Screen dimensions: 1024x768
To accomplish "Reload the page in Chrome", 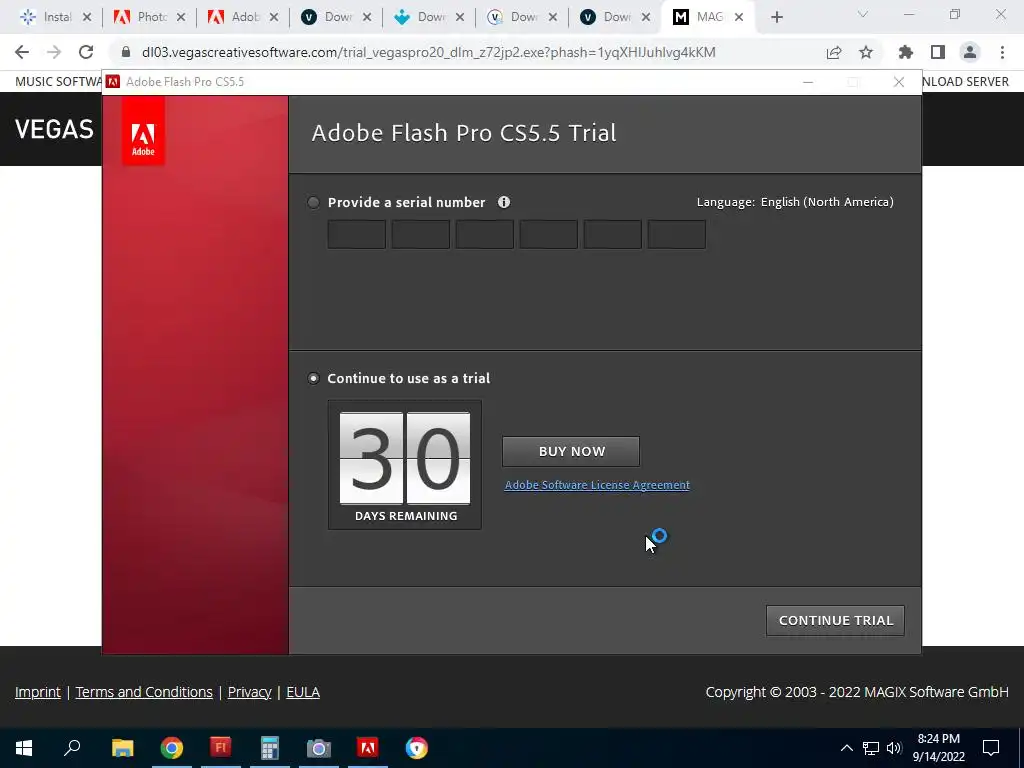I will tap(86, 52).
